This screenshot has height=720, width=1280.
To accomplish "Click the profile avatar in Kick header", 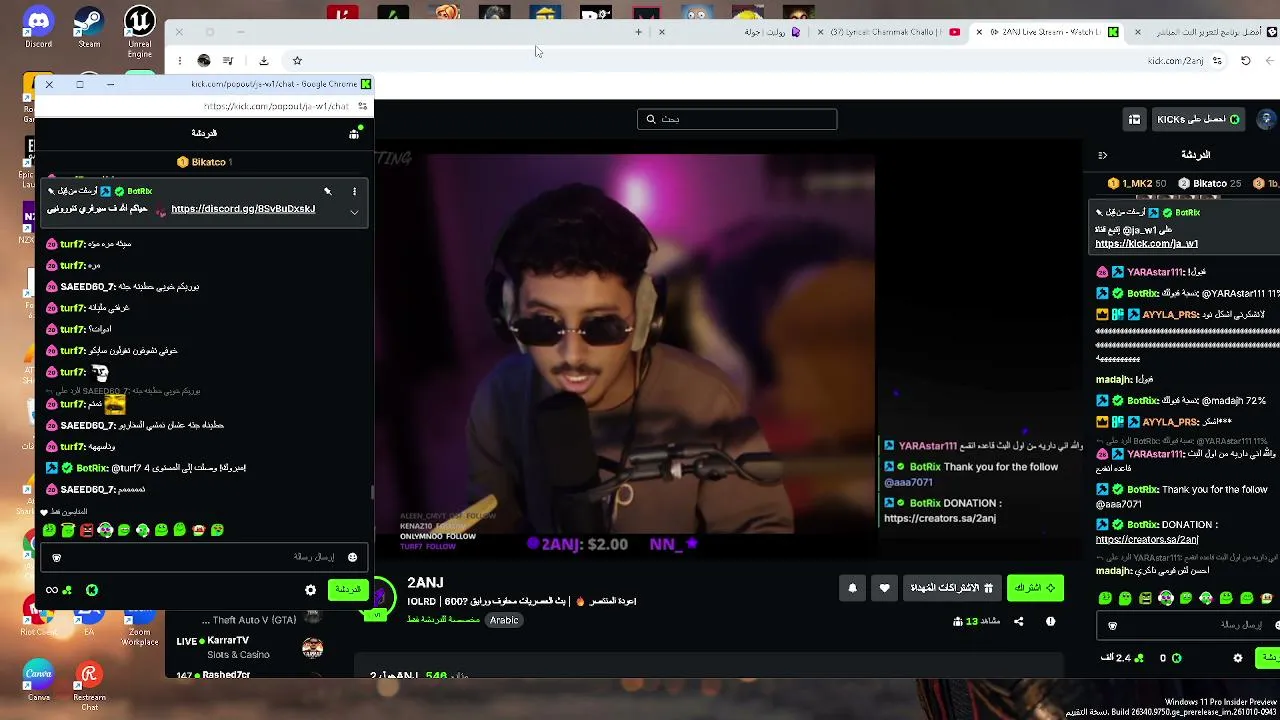I will (1266, 119).
